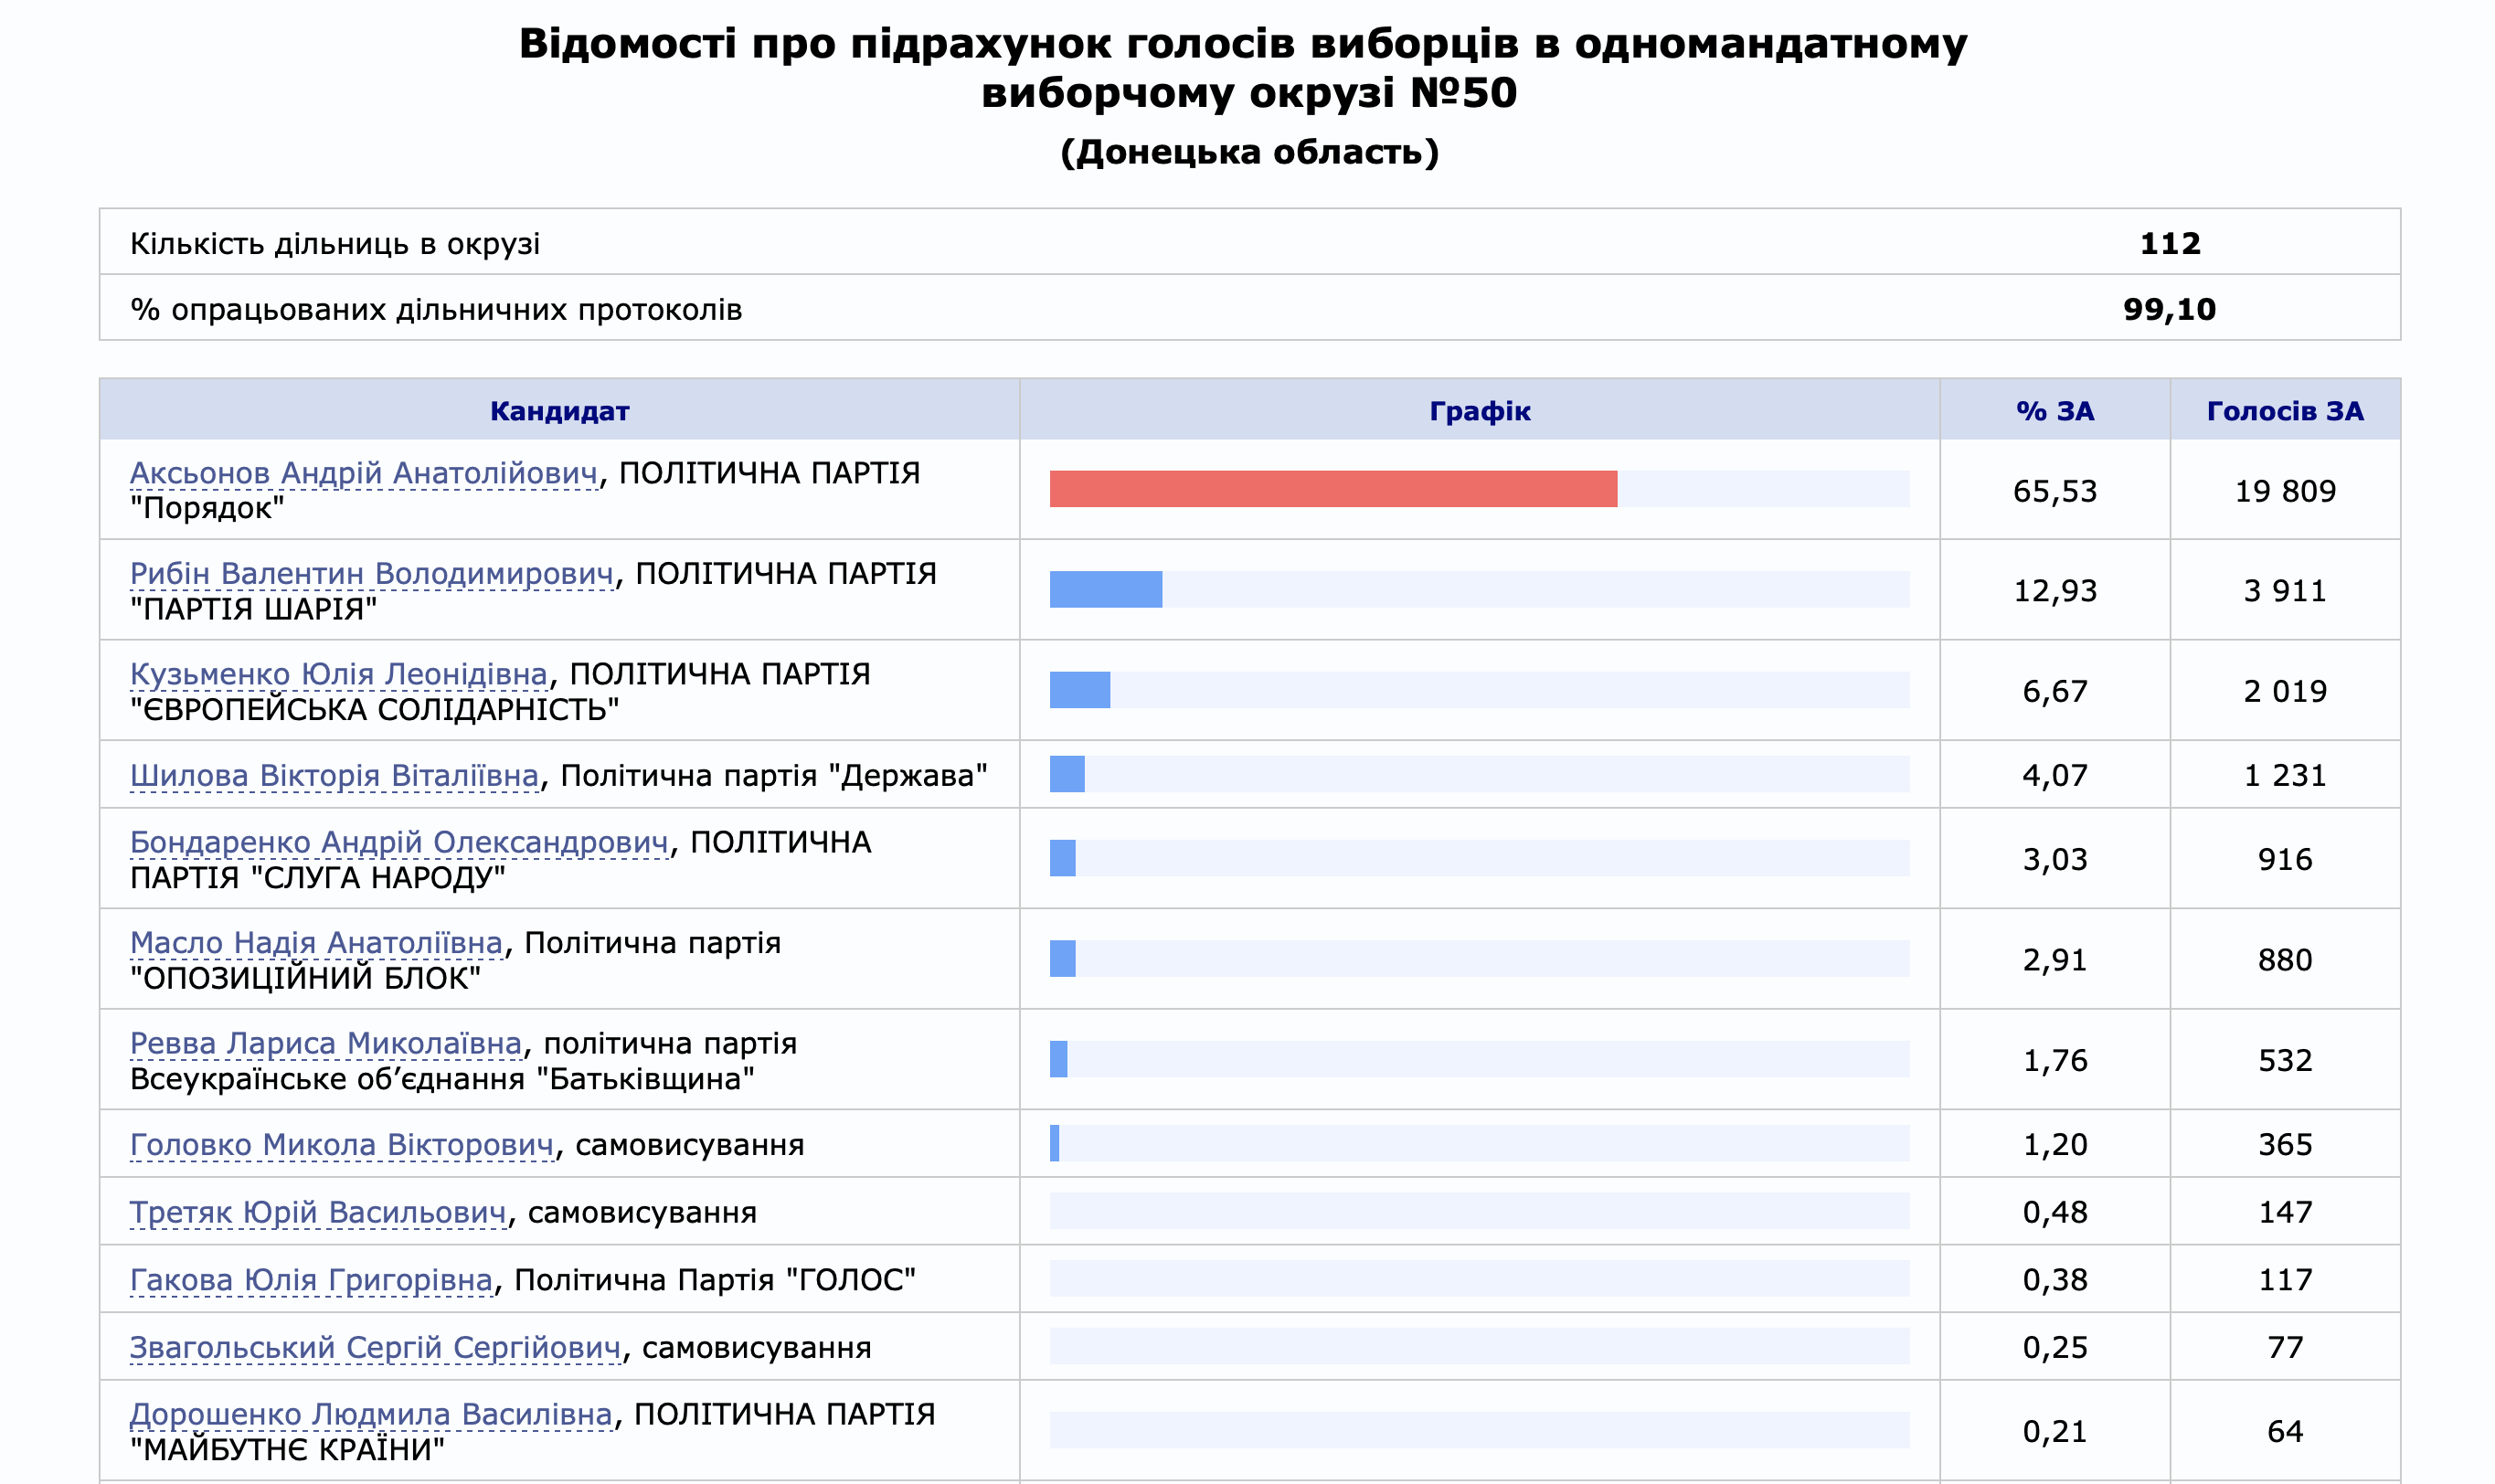Screen dimensions: 2495x1484
Task: Open Головко Микола Вікторович link
Action: (x=341, y=1145)
